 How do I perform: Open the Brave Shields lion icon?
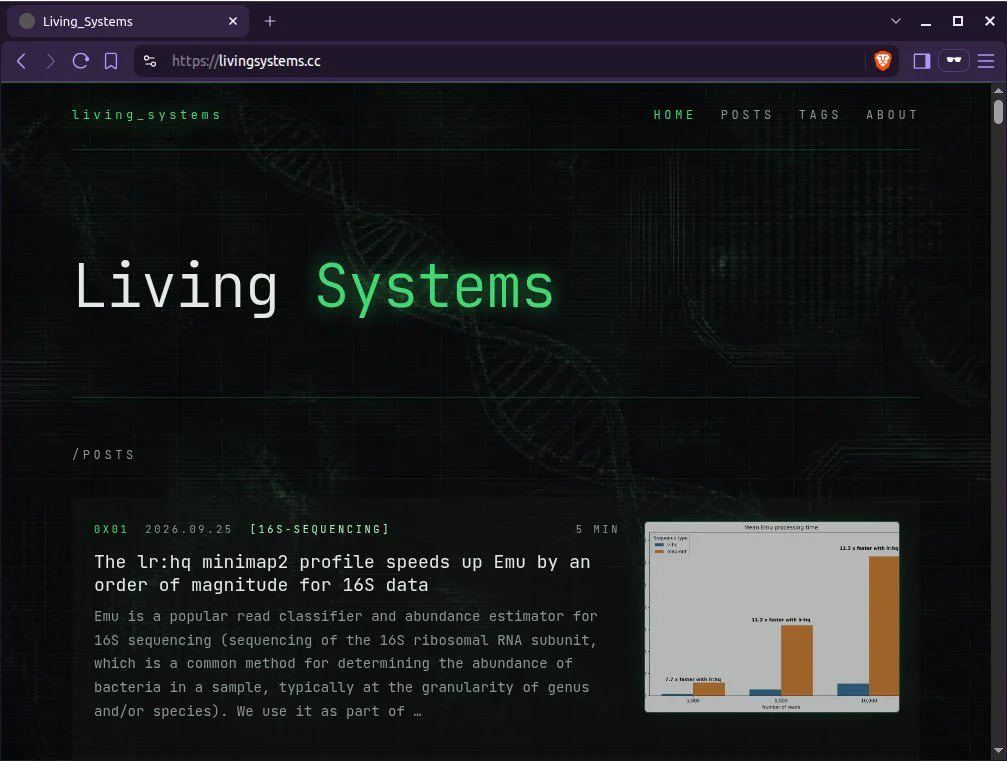(x=883, y=61)
